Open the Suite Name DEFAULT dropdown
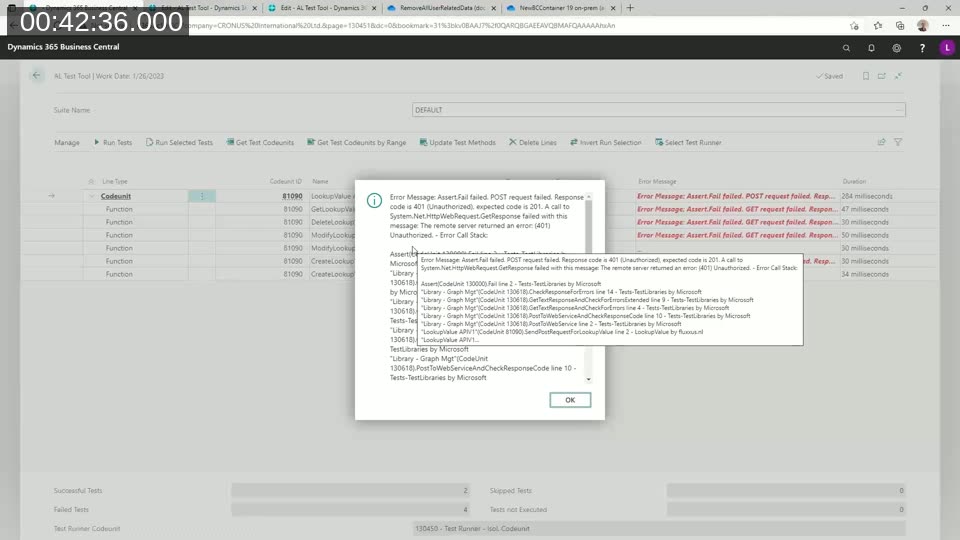The height and width of the screenshot is (540, 960). [898, 110]
